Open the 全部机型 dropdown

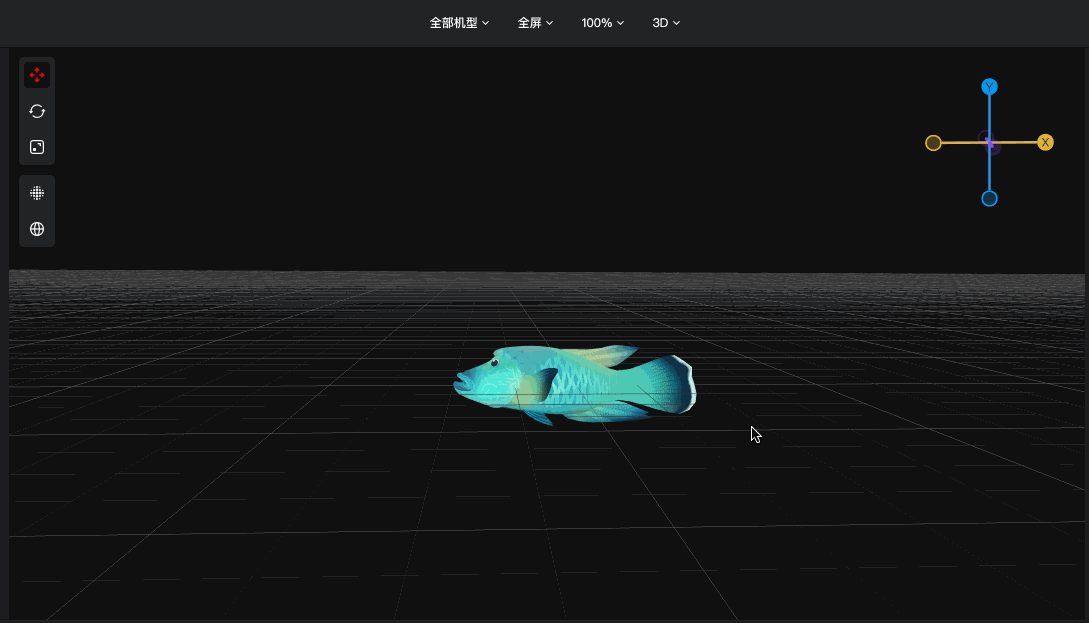click(x=459, y=23)
